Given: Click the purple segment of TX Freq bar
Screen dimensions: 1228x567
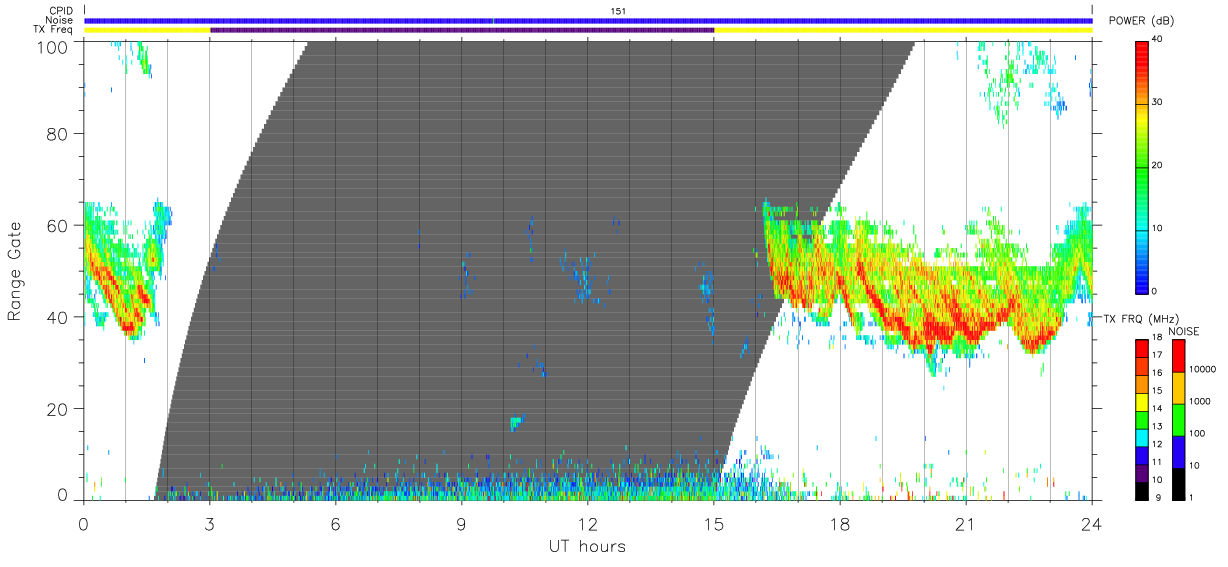Looking at the screenshot, I should click(462, 30).
